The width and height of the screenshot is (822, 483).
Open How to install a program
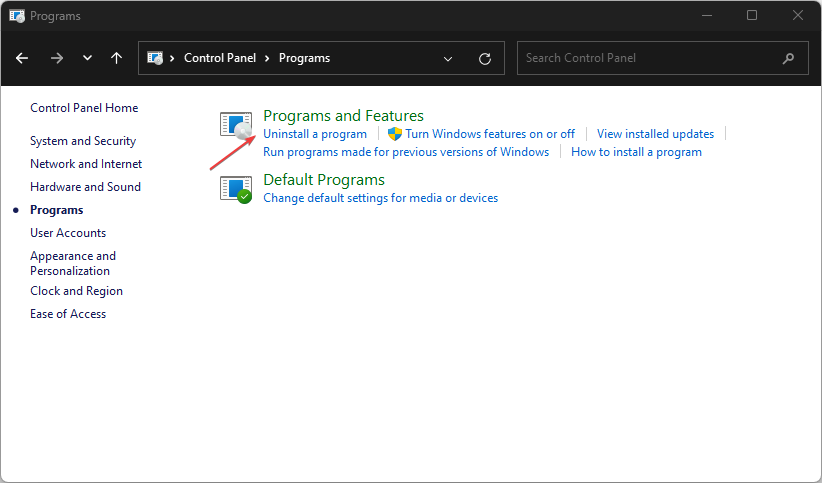(636, 152)
